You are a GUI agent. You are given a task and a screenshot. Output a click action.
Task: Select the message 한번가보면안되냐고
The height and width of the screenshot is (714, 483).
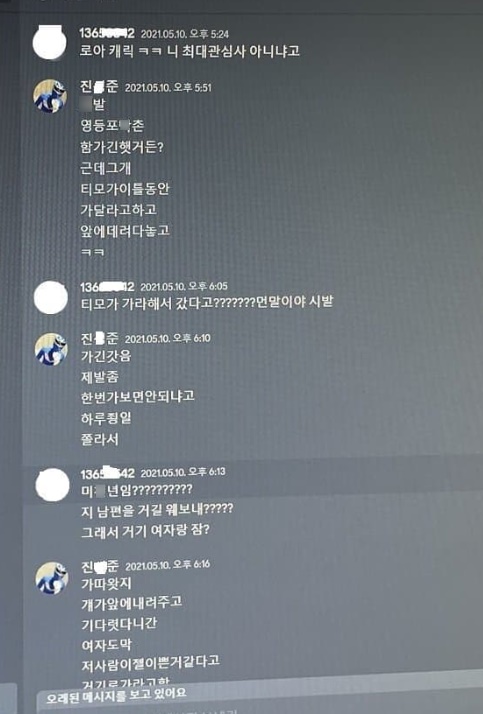138,396
